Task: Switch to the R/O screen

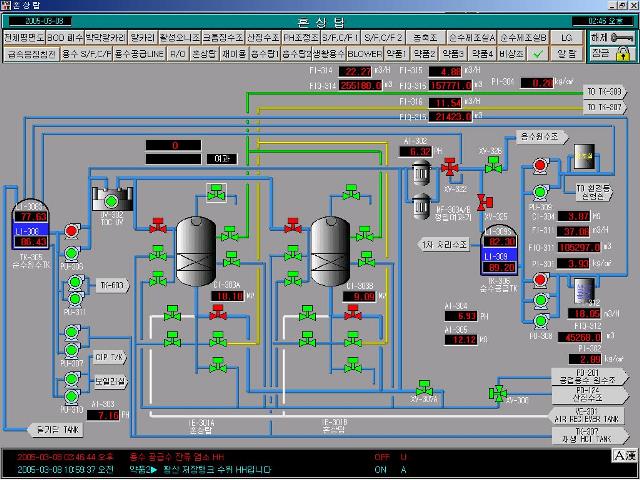Action: (x=178, y=53)
